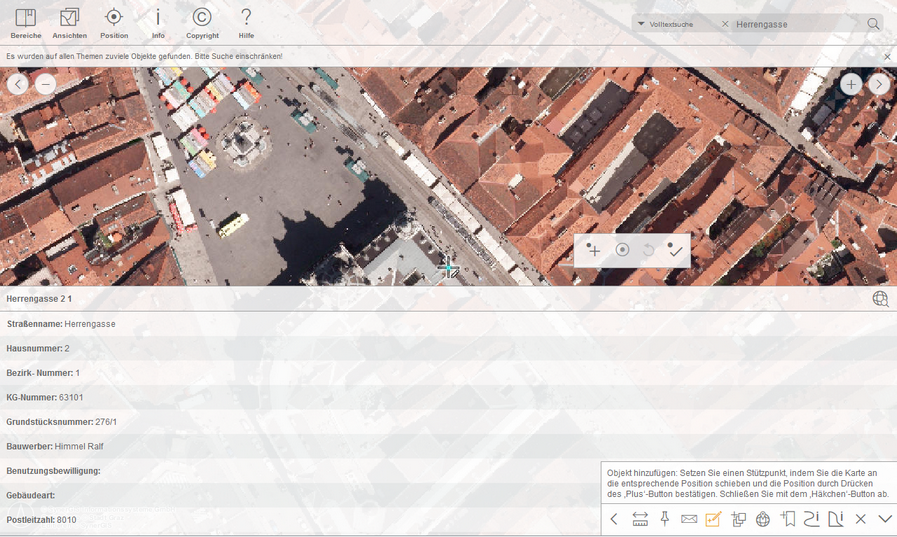Image resolution: width=897 pixels, height=537 pixels.
Task: Click the Herrengasse search input field
Action: click(795, 24)
